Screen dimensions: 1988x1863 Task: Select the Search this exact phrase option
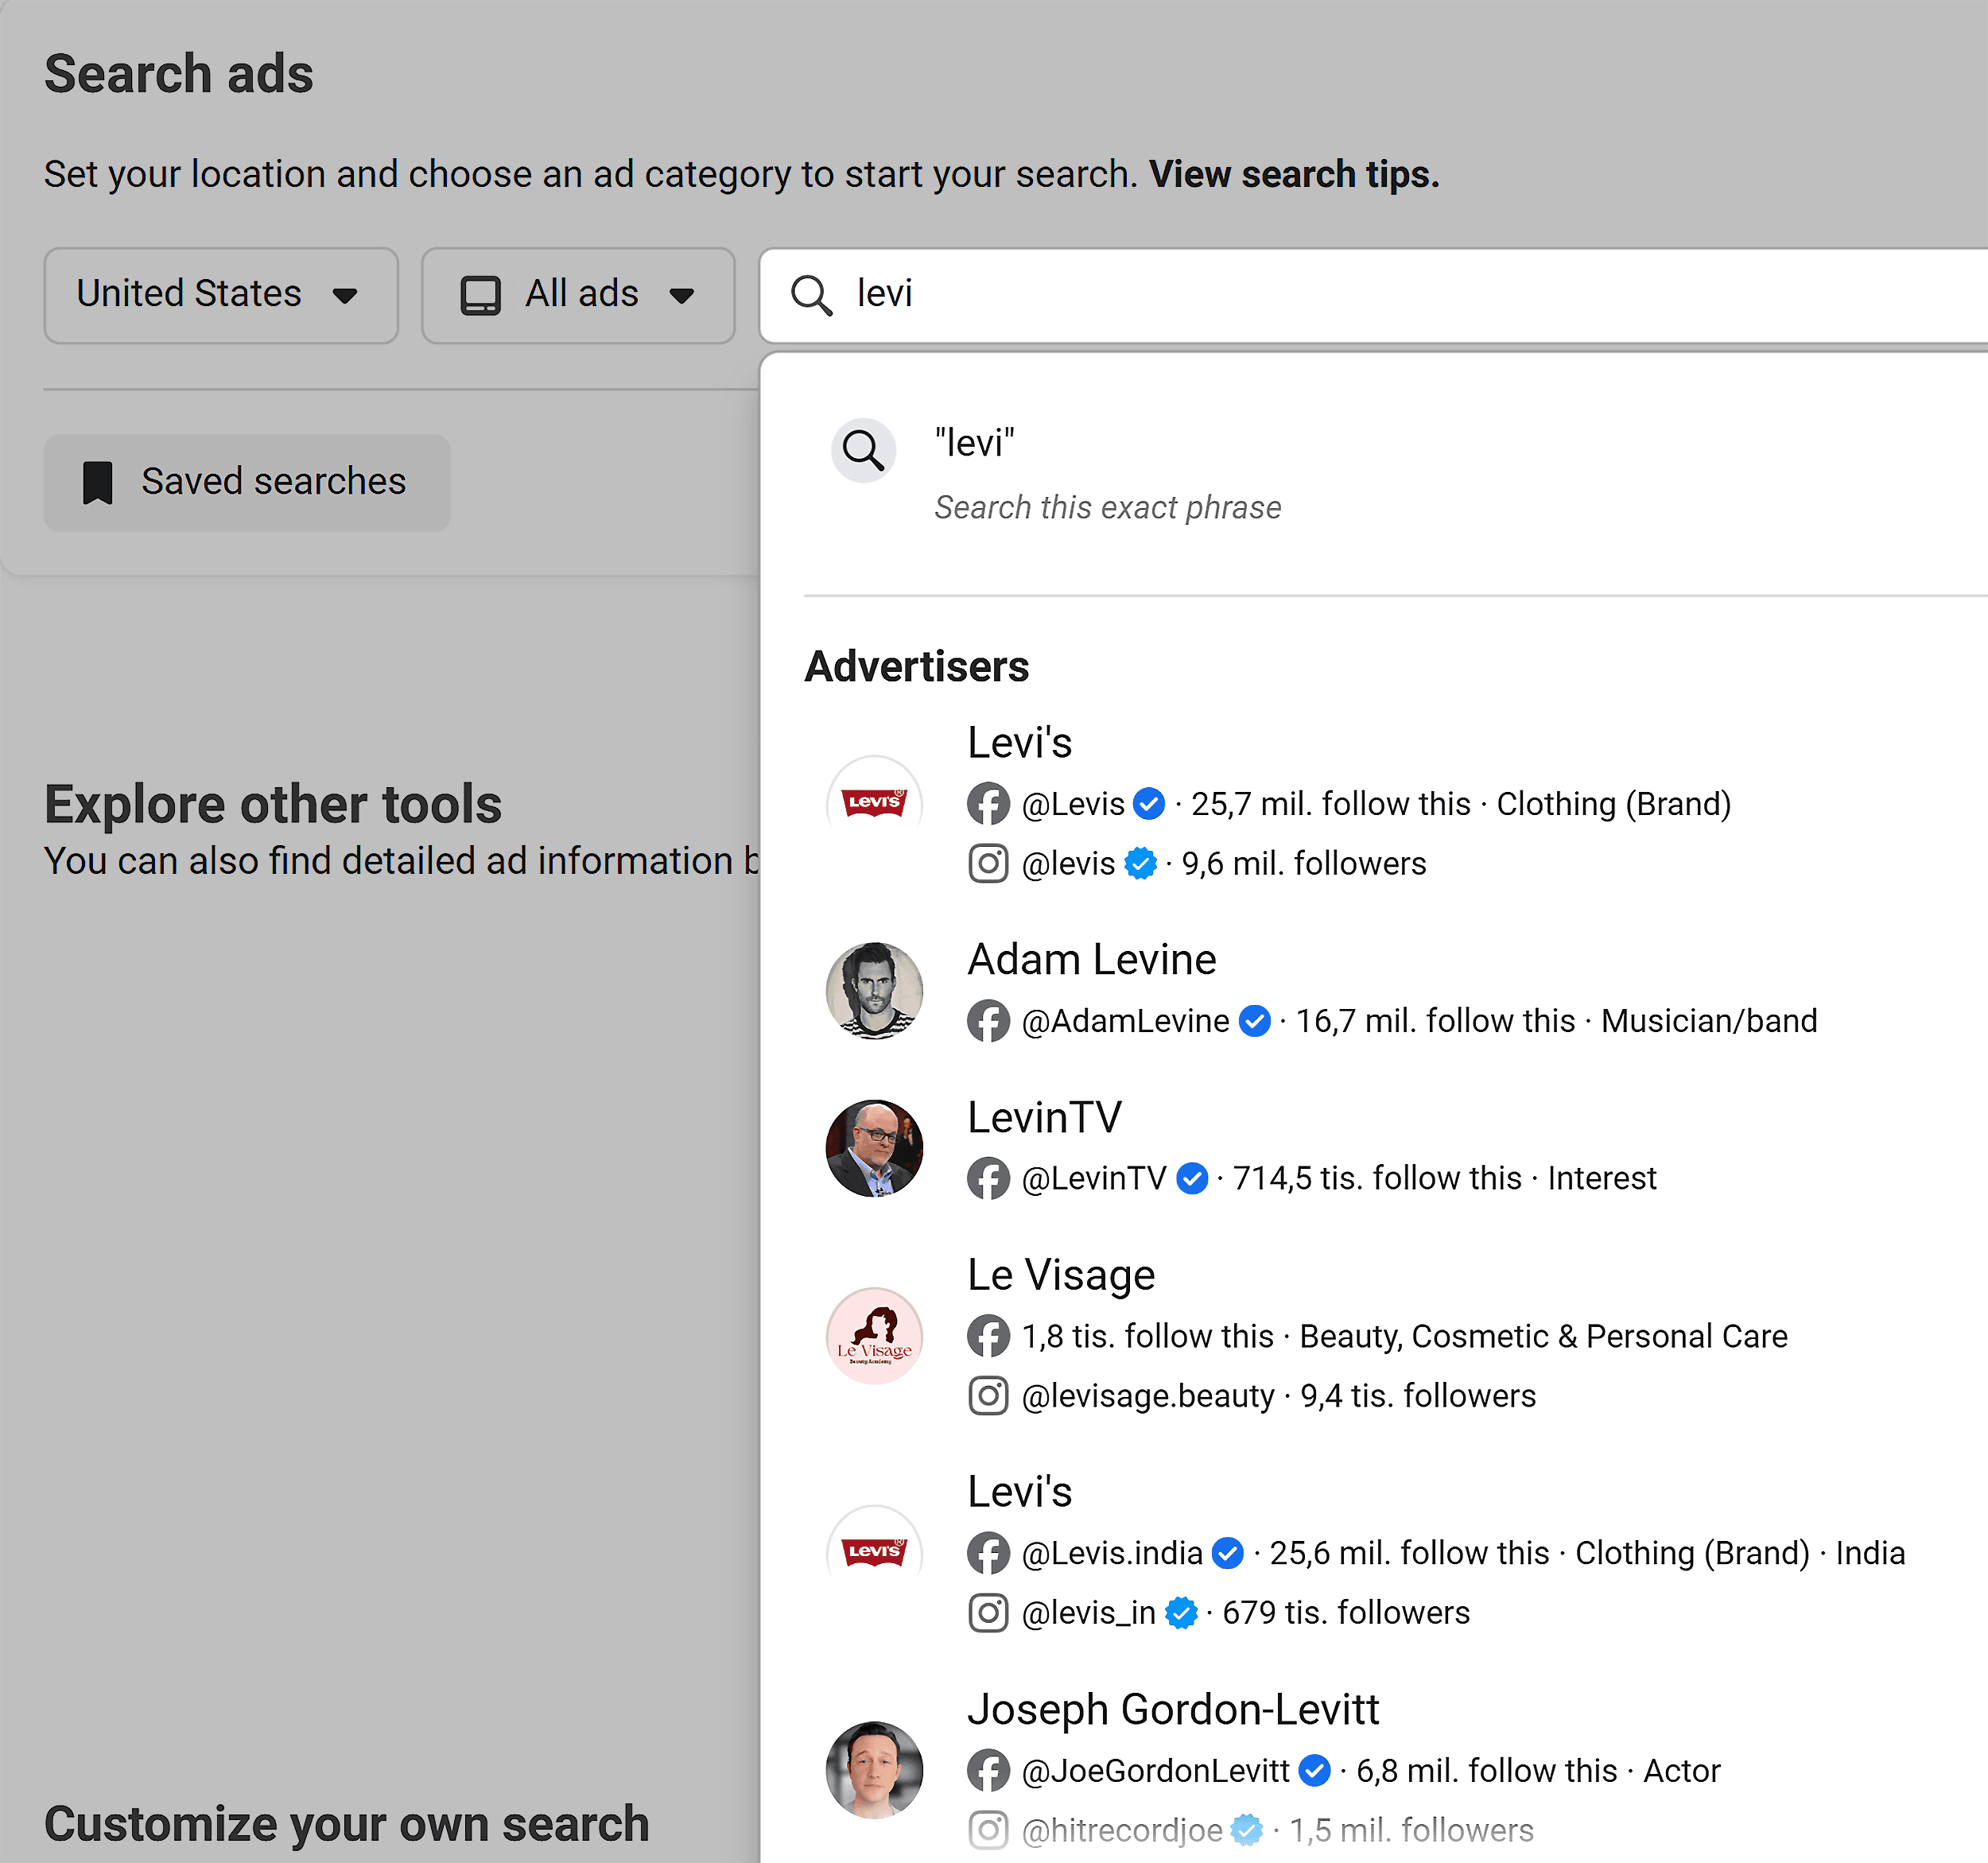click(1395, 473)
